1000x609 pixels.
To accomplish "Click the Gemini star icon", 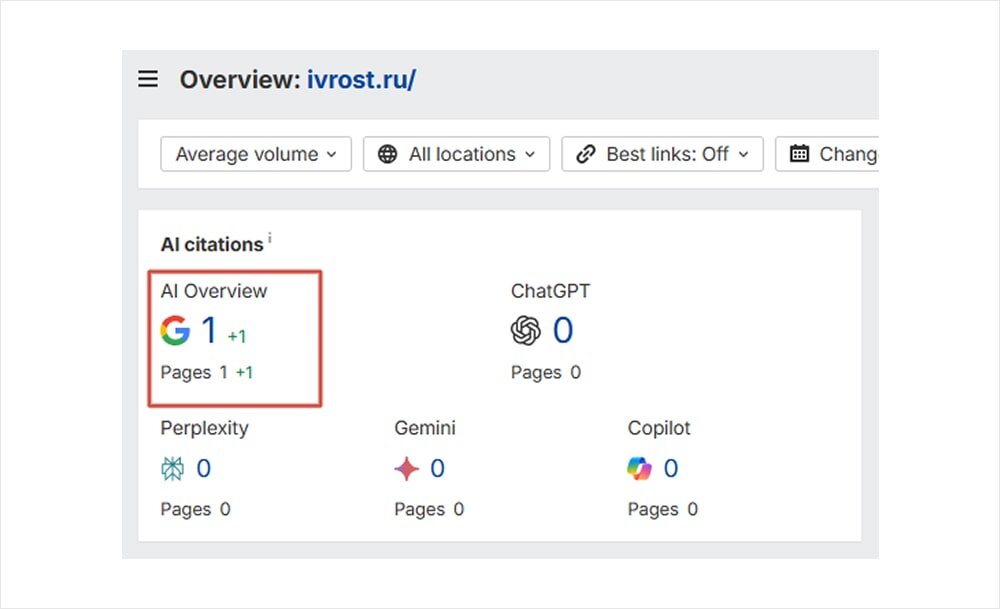I will pyautogui.click(x=406, y=468).
